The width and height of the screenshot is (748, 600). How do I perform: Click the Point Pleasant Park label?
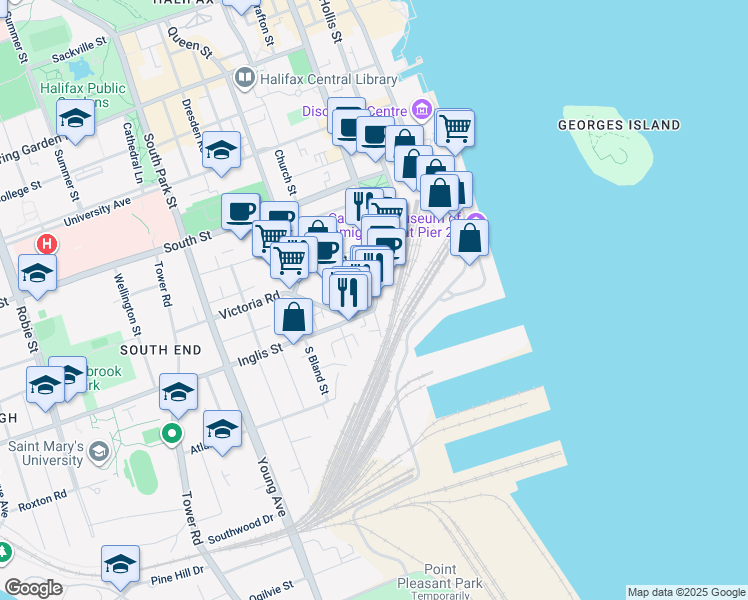[x=440, y=576]
